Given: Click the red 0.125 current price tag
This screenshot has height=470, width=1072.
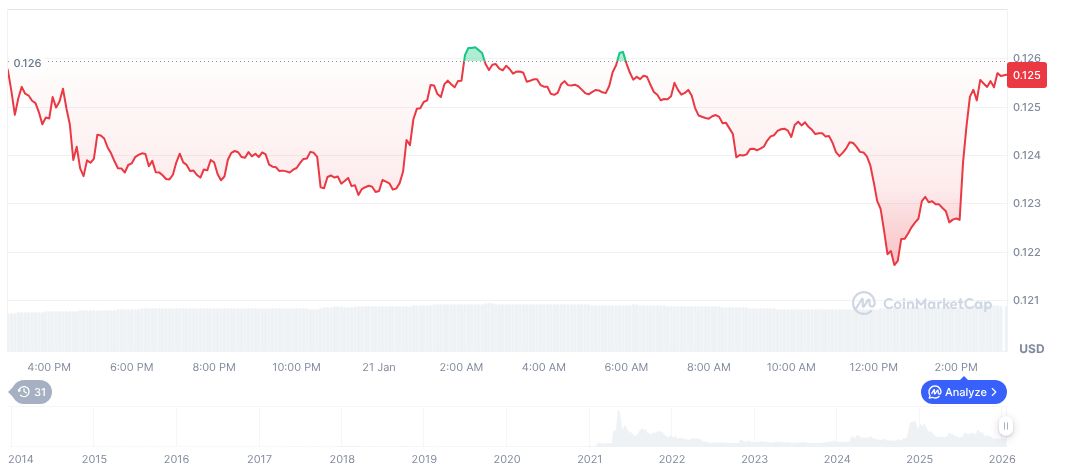Looking at the screenshot, I should click(1027, 75).
